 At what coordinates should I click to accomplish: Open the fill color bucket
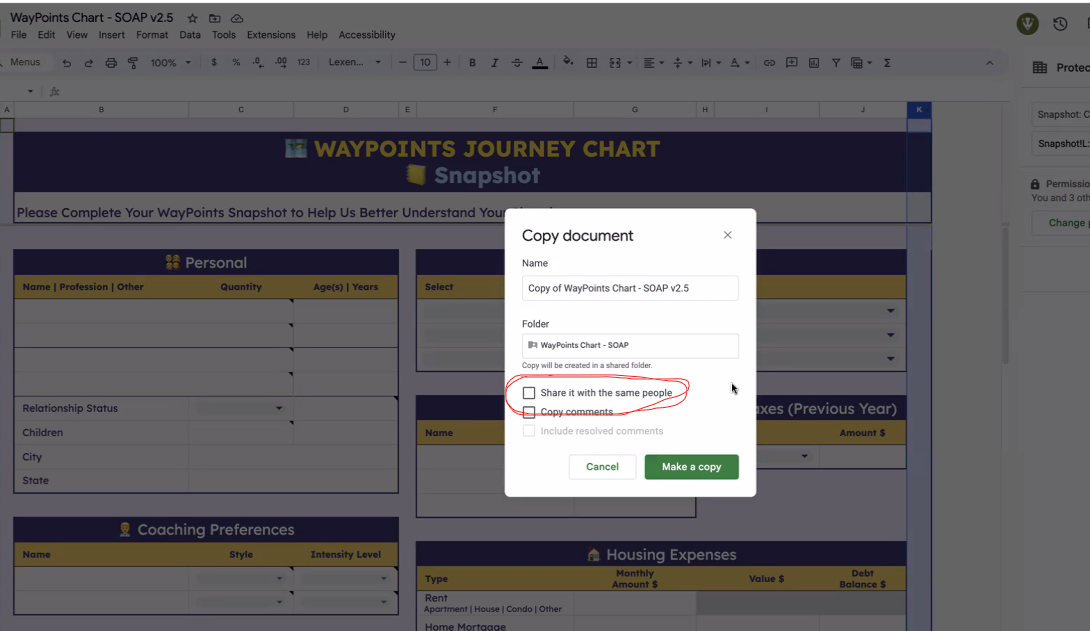(x=568, y=62)
